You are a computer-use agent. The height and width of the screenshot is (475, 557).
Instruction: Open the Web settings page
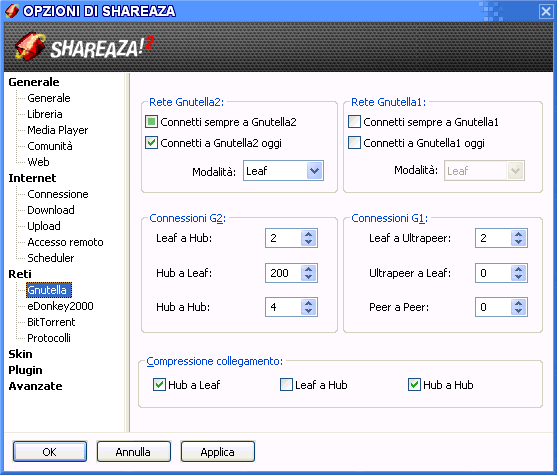point(38,162)
